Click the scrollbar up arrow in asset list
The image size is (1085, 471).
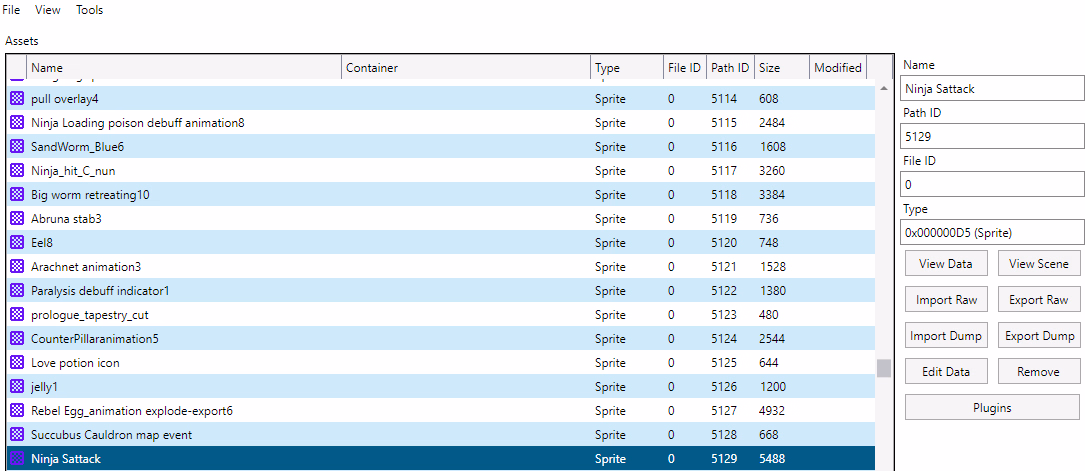(883, 88)
